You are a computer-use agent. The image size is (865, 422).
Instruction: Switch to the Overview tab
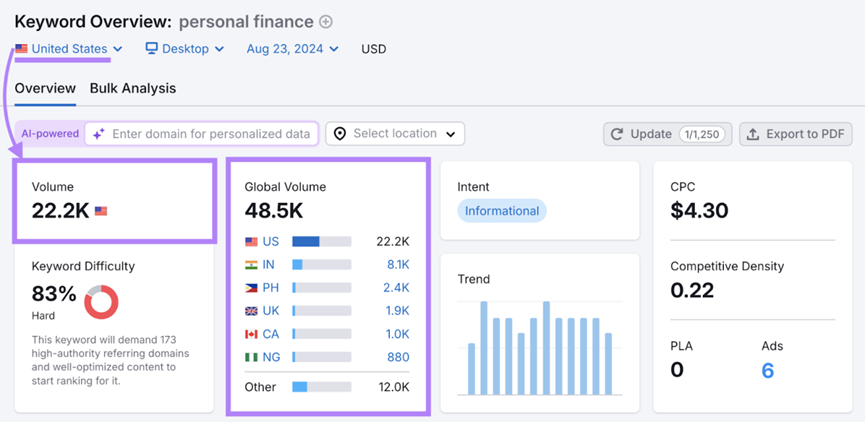coord(45,88)
